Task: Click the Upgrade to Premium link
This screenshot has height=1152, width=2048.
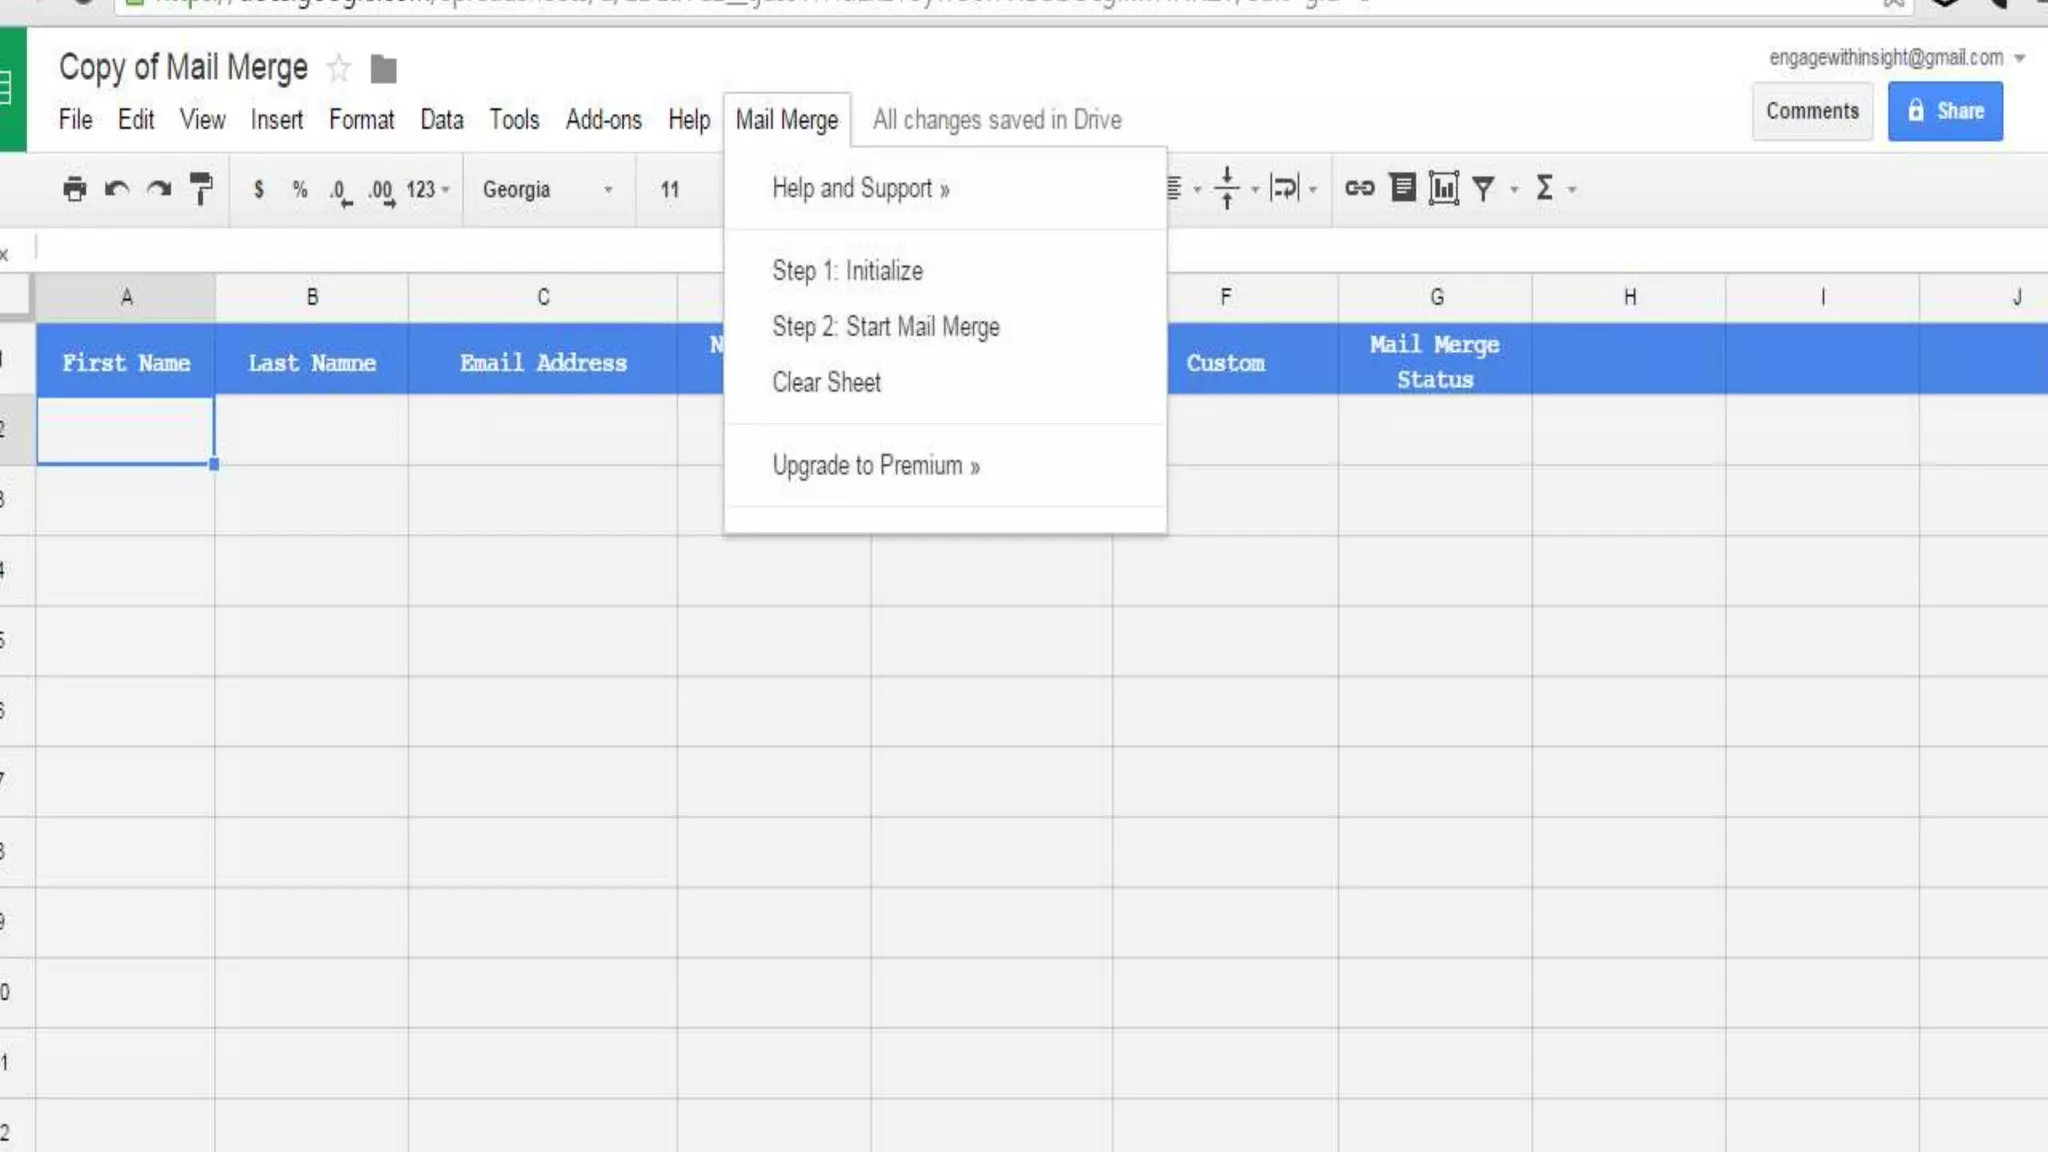Action: [x=875, y=466]
